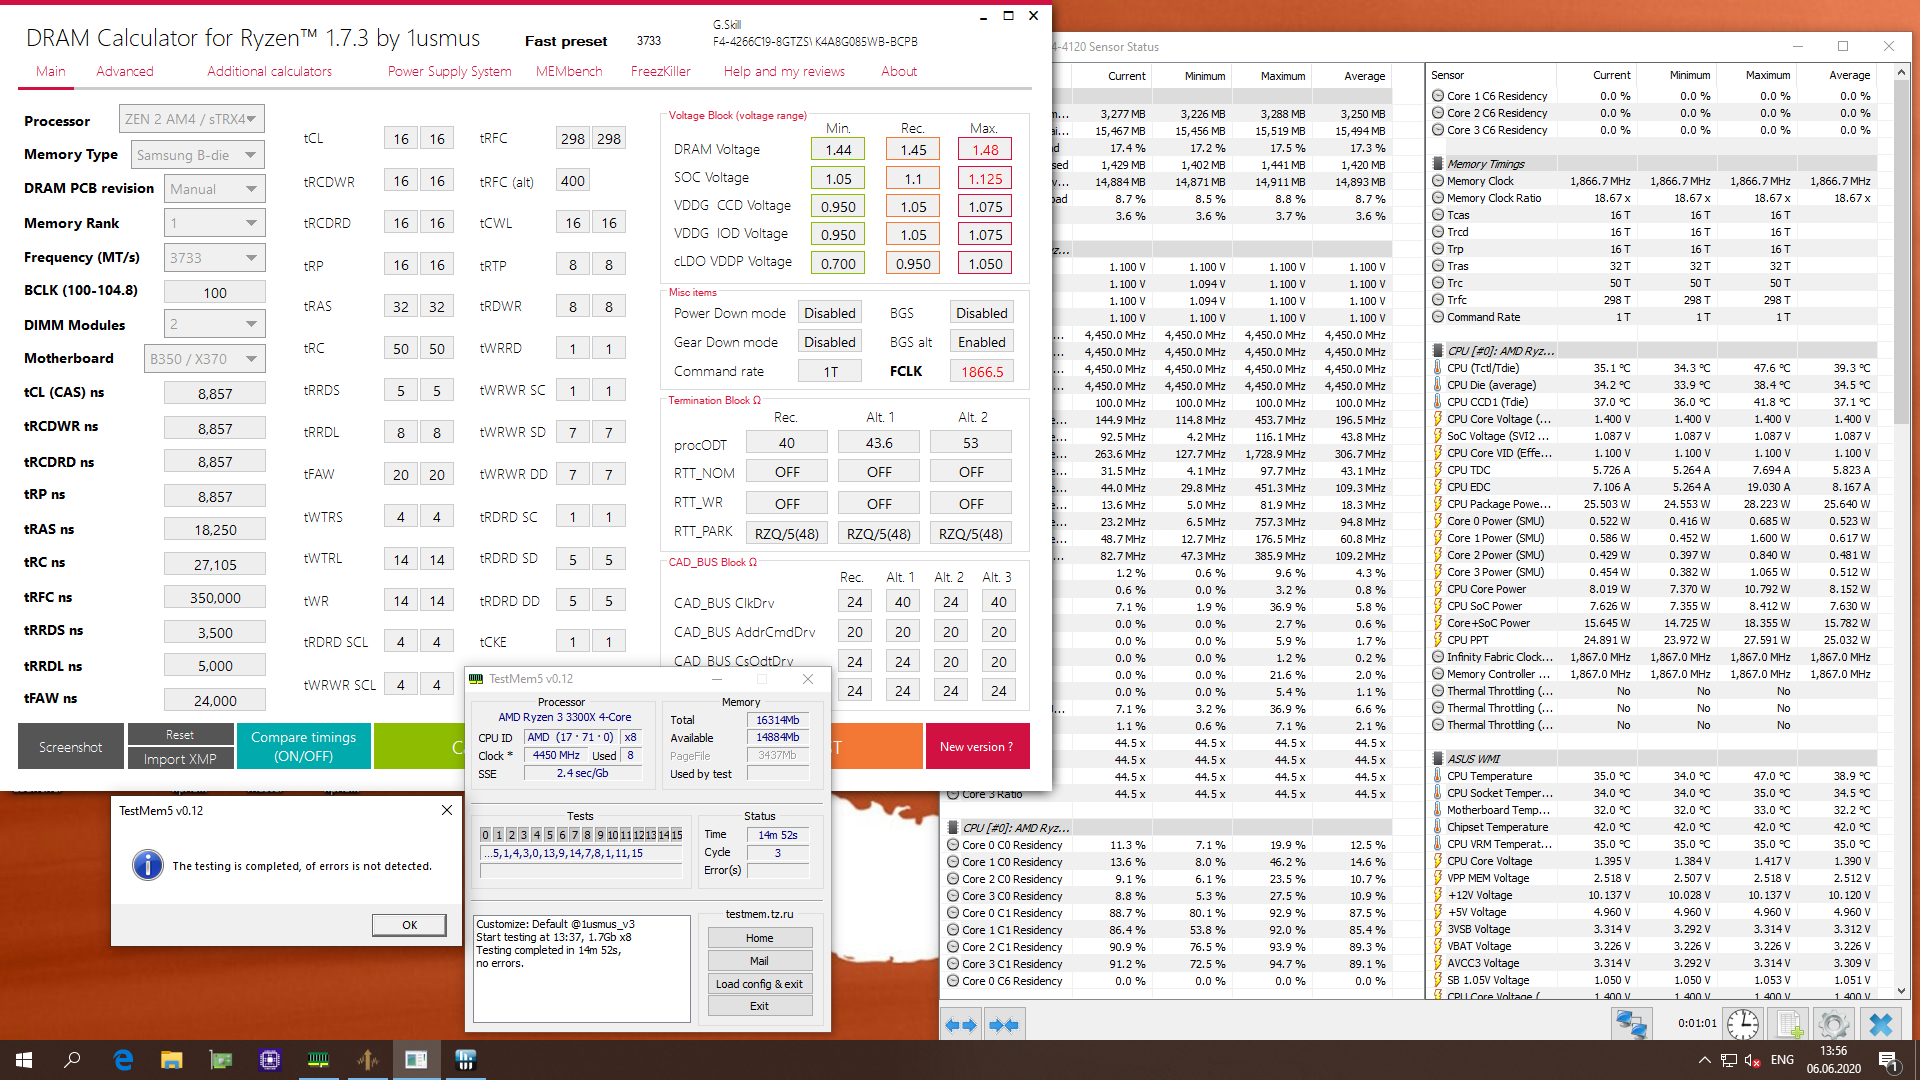Image resolution: width=1920 pixels, height=1080 pixels.
Task: Click HWiNFO expand columns arrows icon
Action: coord(961,1025)
